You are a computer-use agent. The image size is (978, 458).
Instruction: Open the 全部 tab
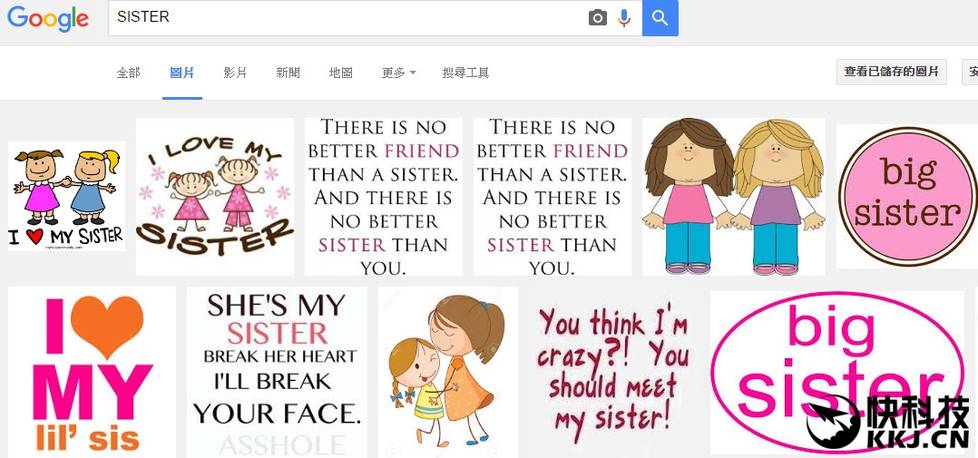(128, 73)
